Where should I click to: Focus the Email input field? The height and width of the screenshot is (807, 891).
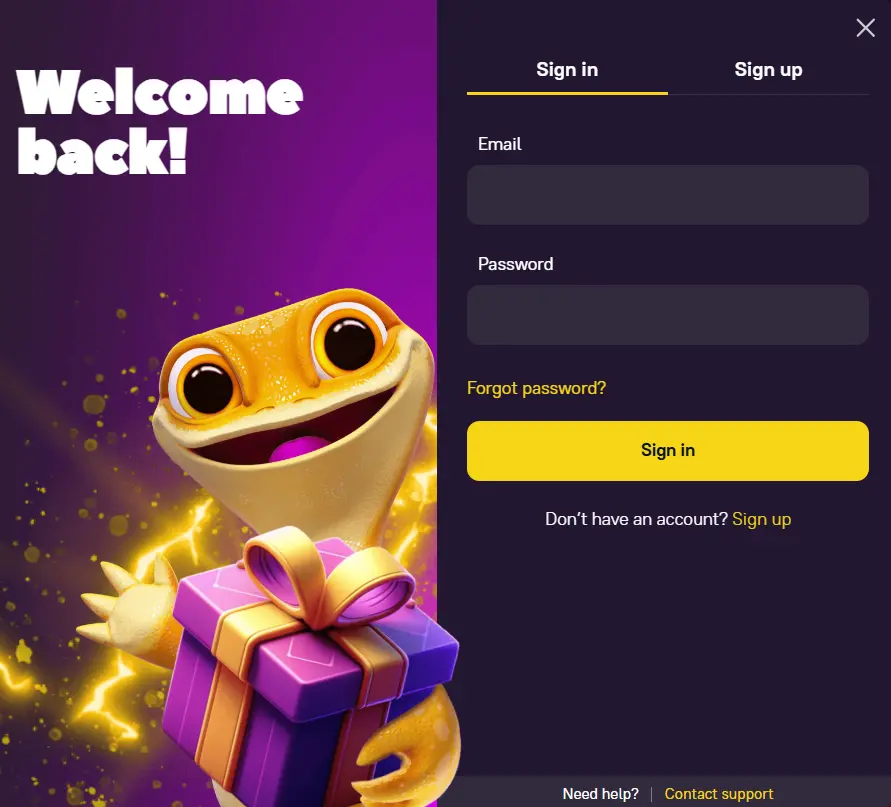coord(668,194)
